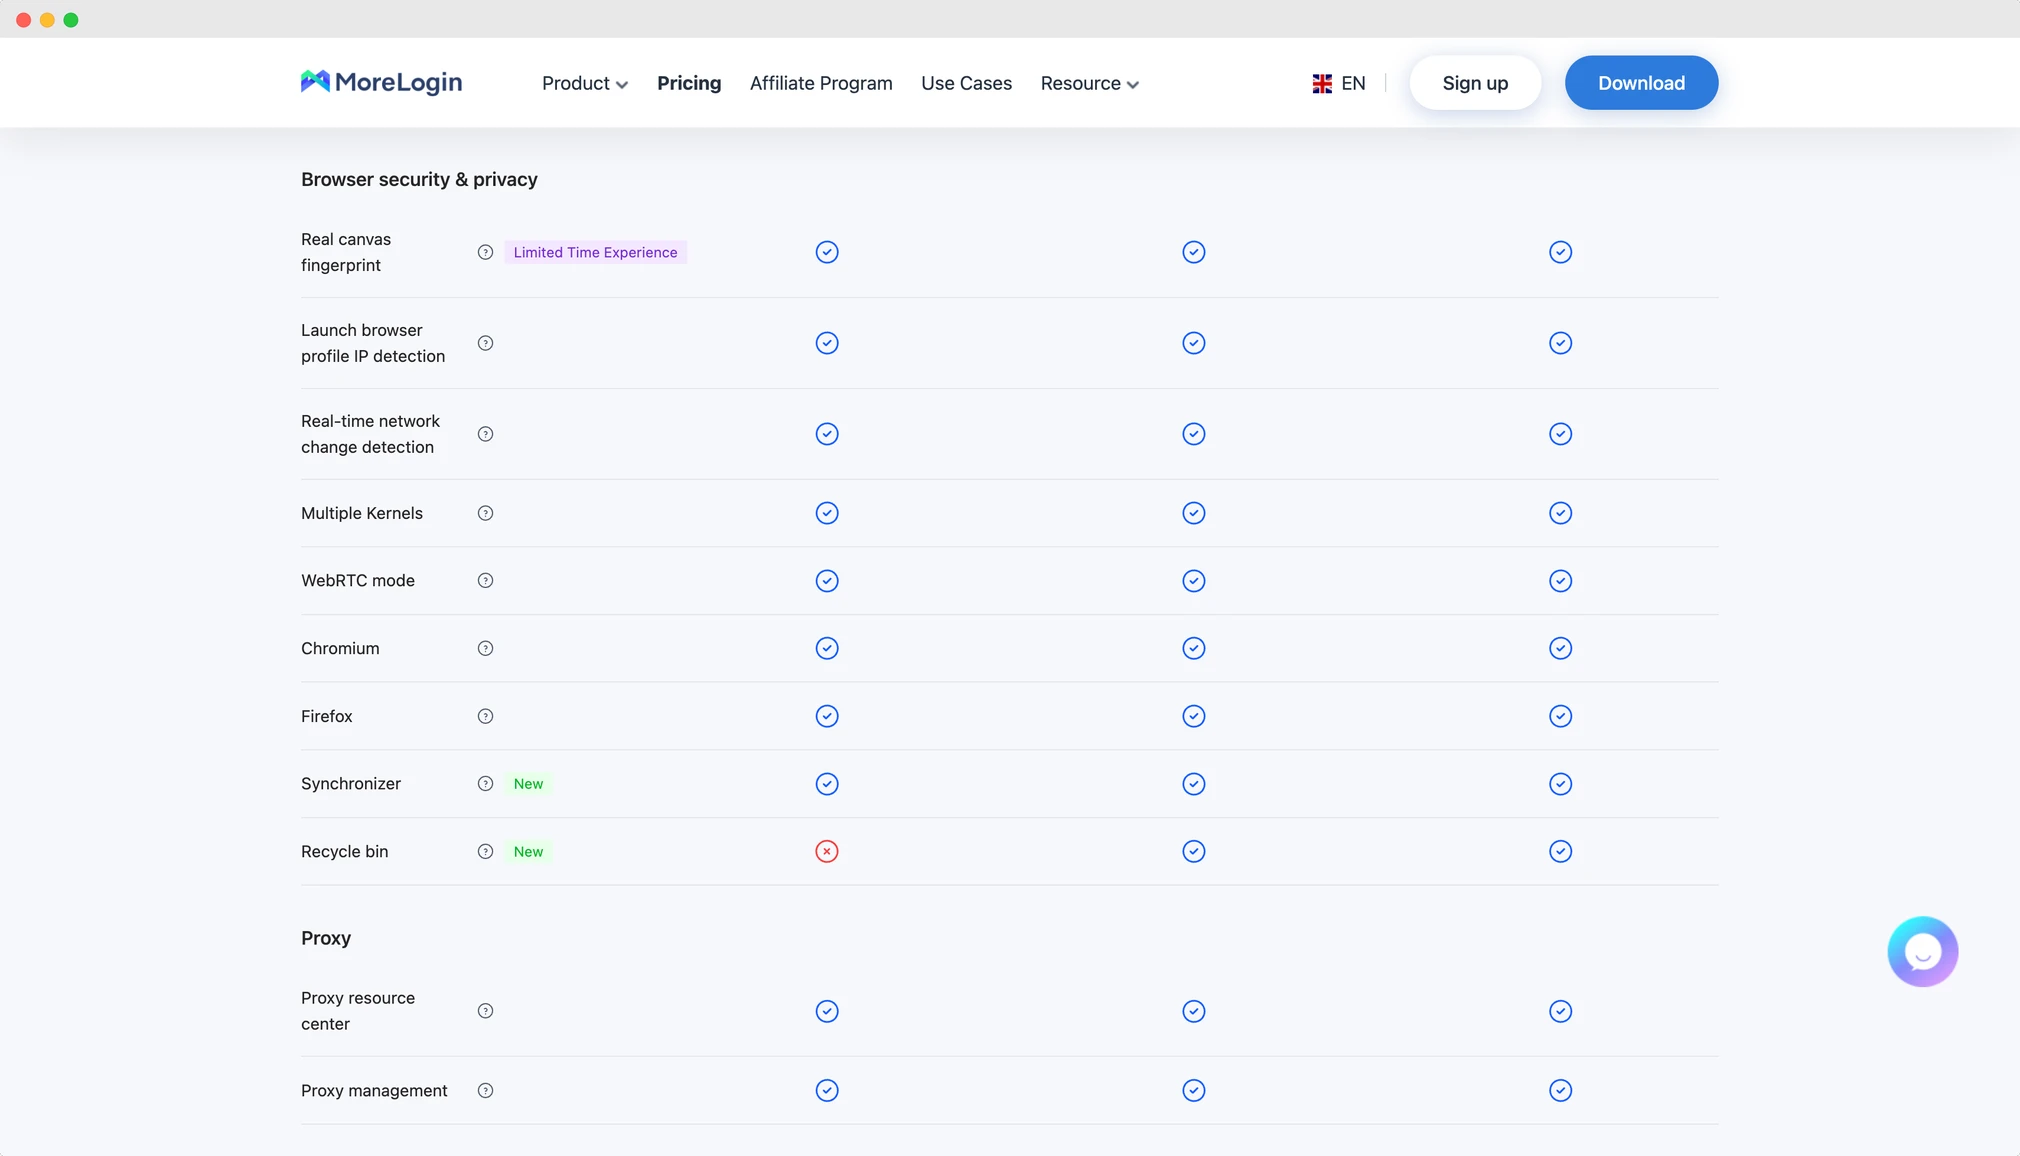Screen dimensions: 2020x1156
Task: Click first-column checkmark for Real canvas fingerprint
Action: pyautogui.click(x=826, y=252)
